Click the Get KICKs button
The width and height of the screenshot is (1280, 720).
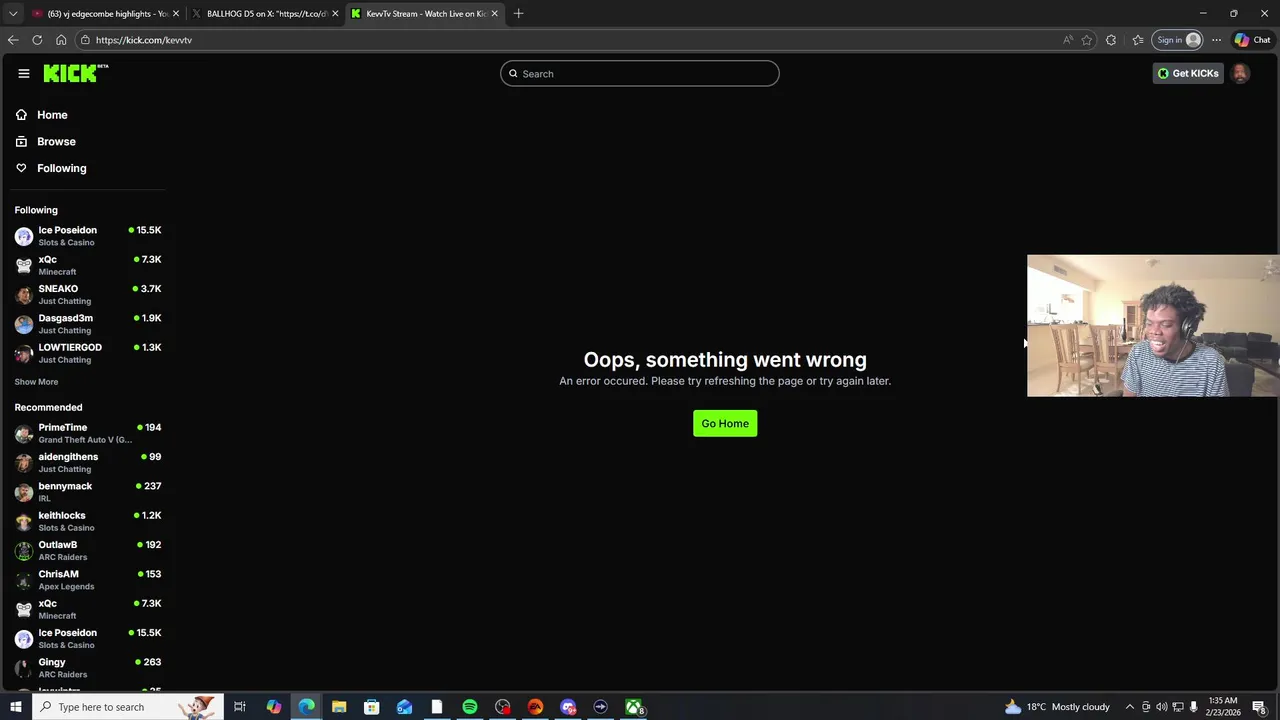tap(1188, 73)
